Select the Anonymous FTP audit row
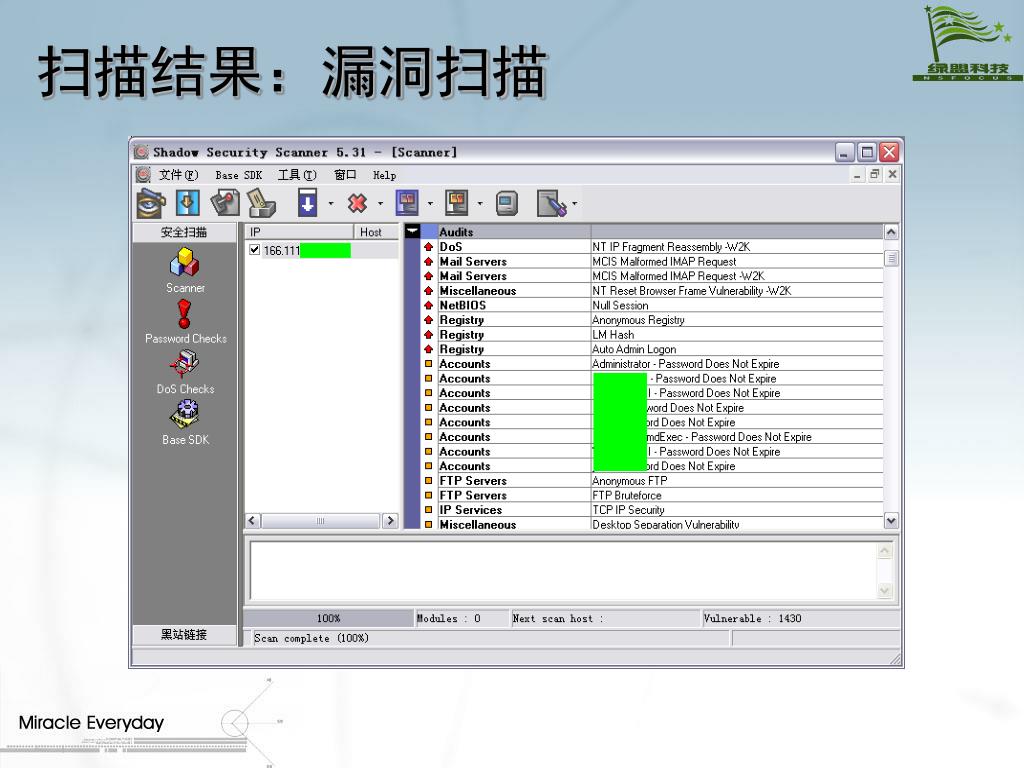1024x768 pixels. (x=654, y=481)
